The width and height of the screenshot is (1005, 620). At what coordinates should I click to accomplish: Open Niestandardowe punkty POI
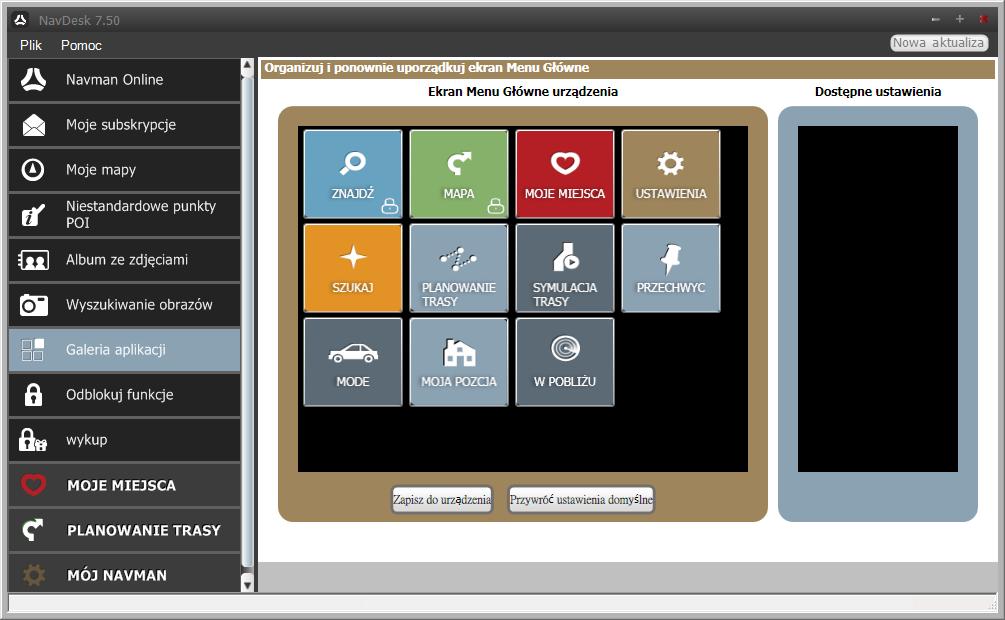point(124,215)
